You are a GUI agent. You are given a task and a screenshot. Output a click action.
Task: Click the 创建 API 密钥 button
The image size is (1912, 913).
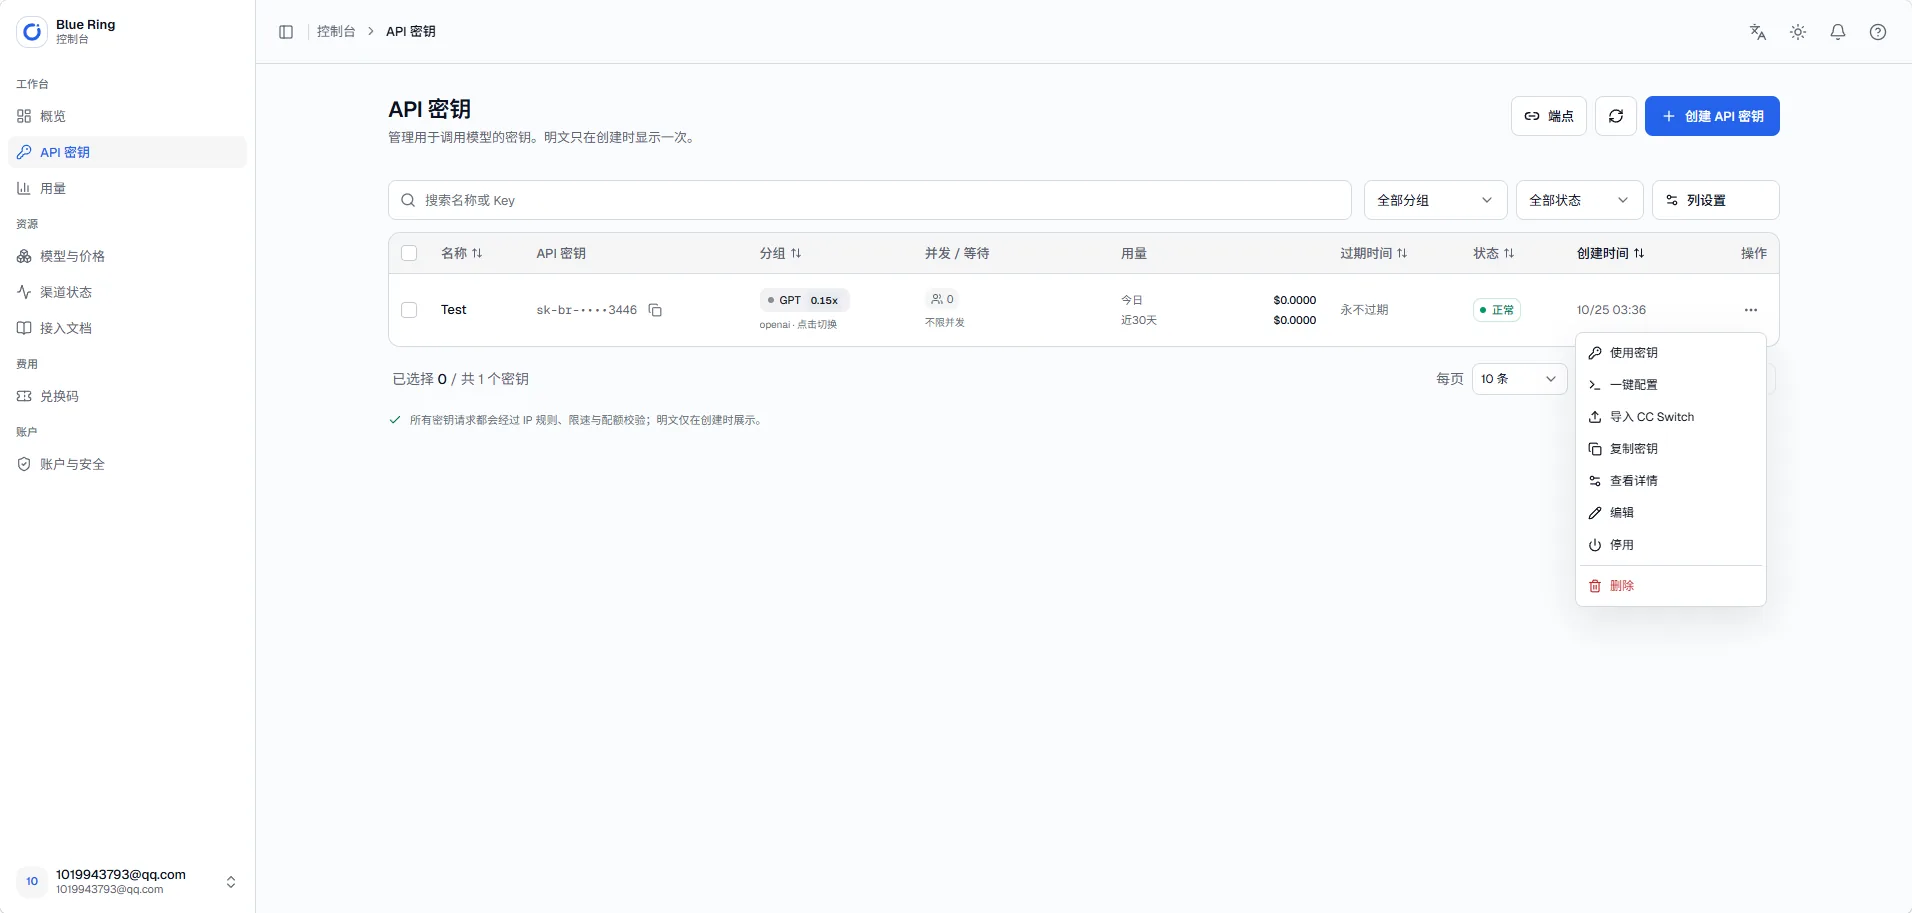point(1712,116)
